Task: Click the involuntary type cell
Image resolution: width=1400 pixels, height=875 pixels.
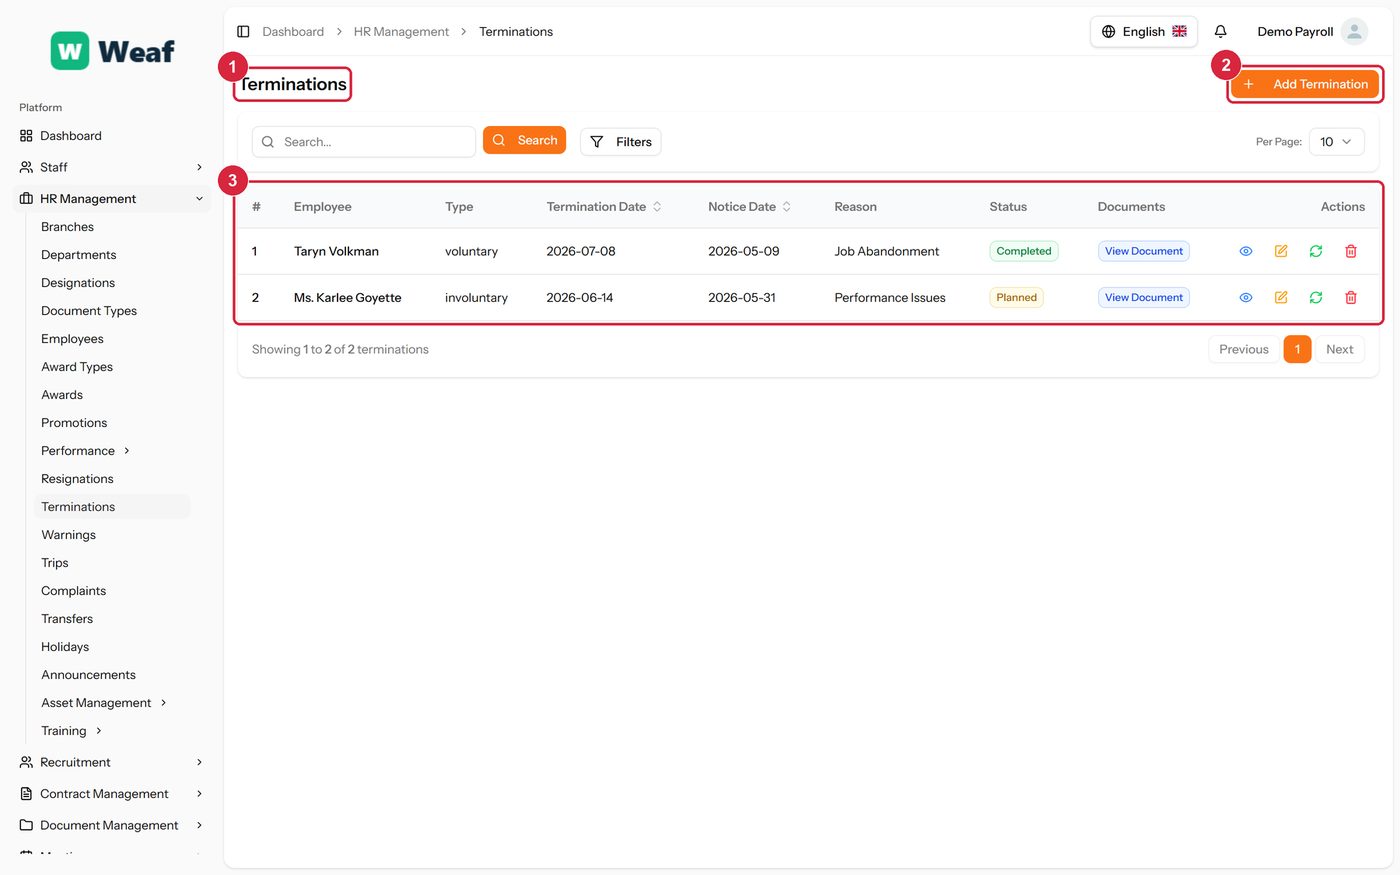Action: tap(476, 297)
